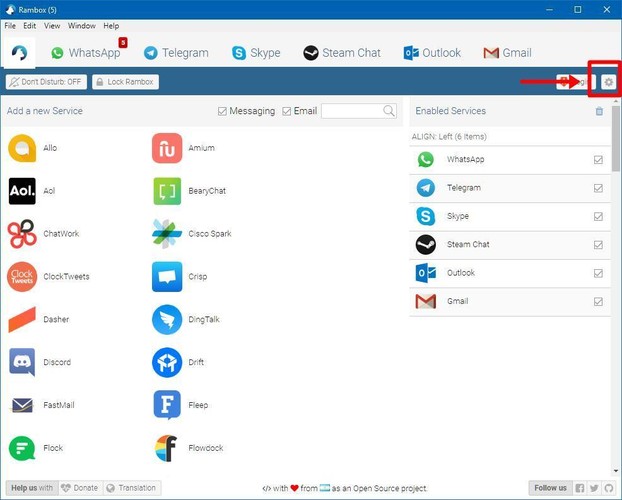622x500 pixels.
Task: Open the File menu
Action: (x=10, y=26)
